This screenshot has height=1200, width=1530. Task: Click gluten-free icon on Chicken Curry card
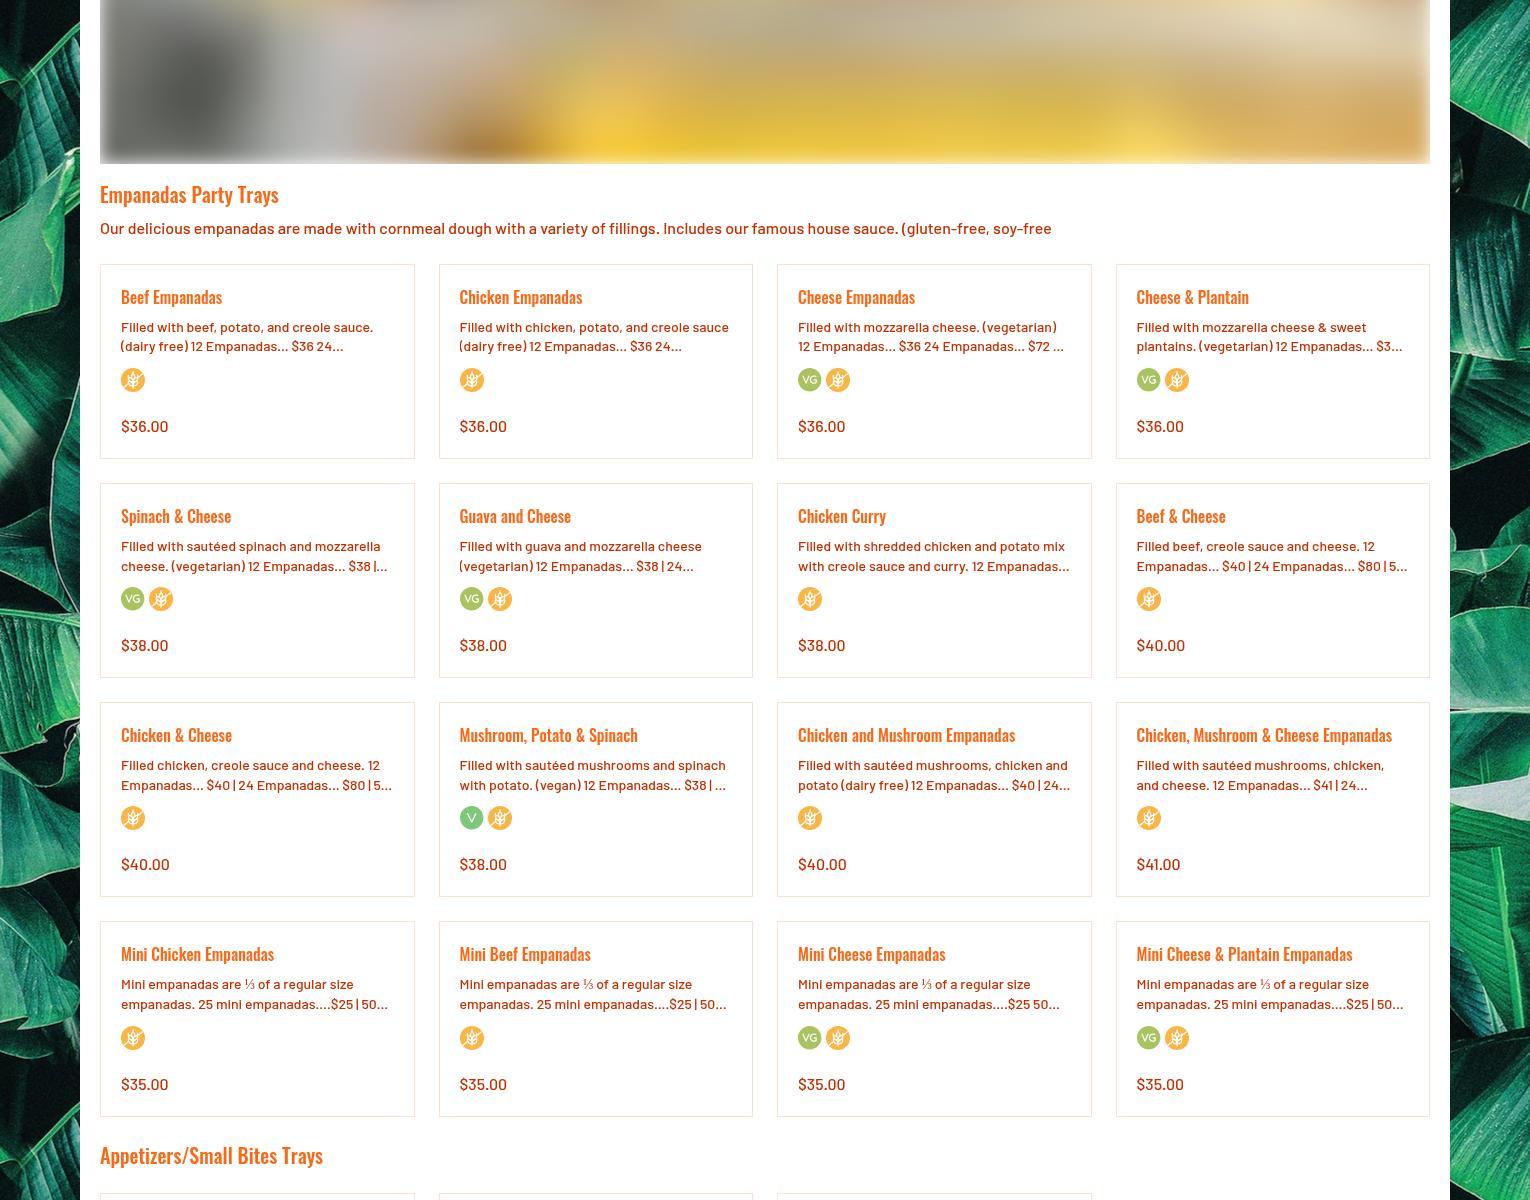(x=809, y=599)
